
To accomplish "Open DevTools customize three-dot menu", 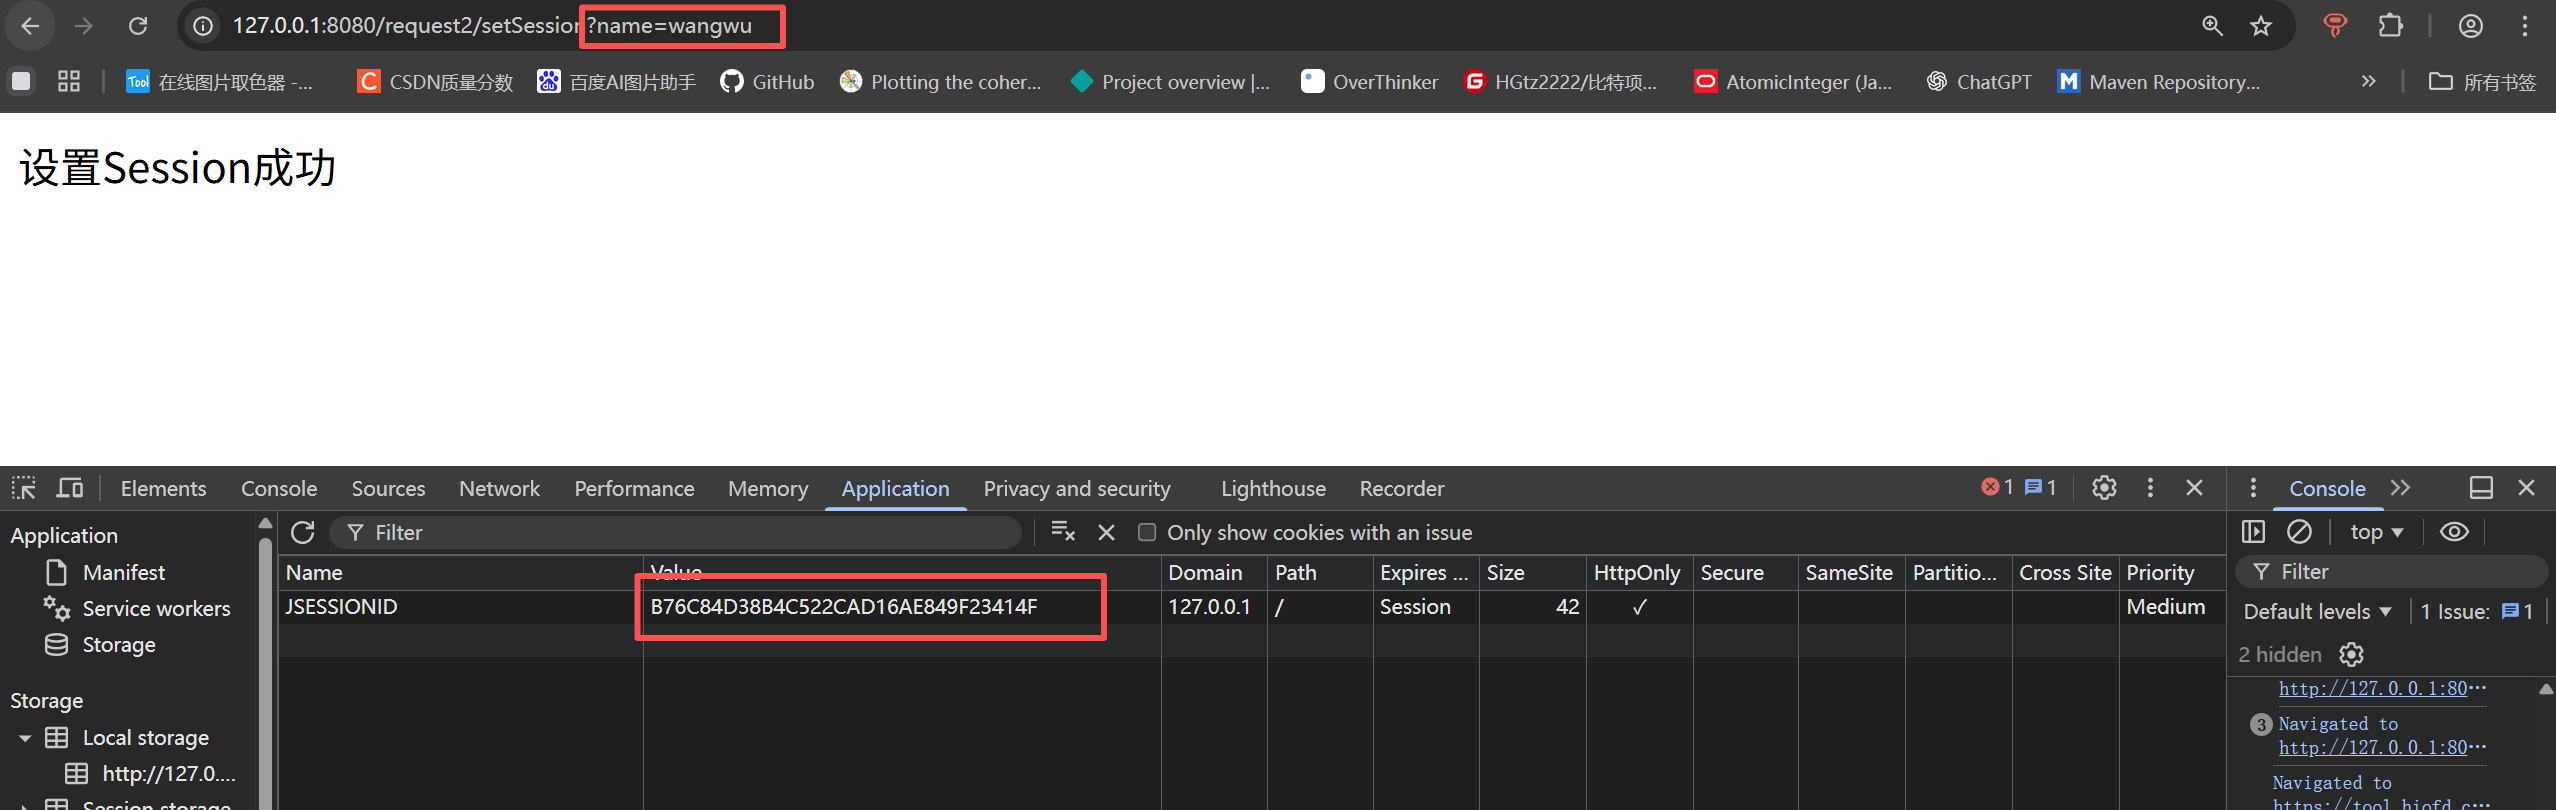I will pyautogui.click(x=2150, y=488).
